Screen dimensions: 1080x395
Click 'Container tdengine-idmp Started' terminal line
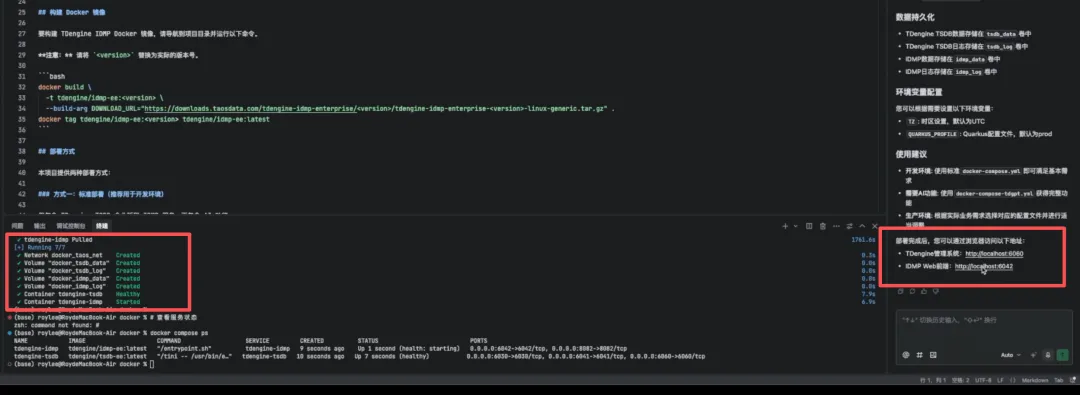pyautogui.click(x=79, y=301)
